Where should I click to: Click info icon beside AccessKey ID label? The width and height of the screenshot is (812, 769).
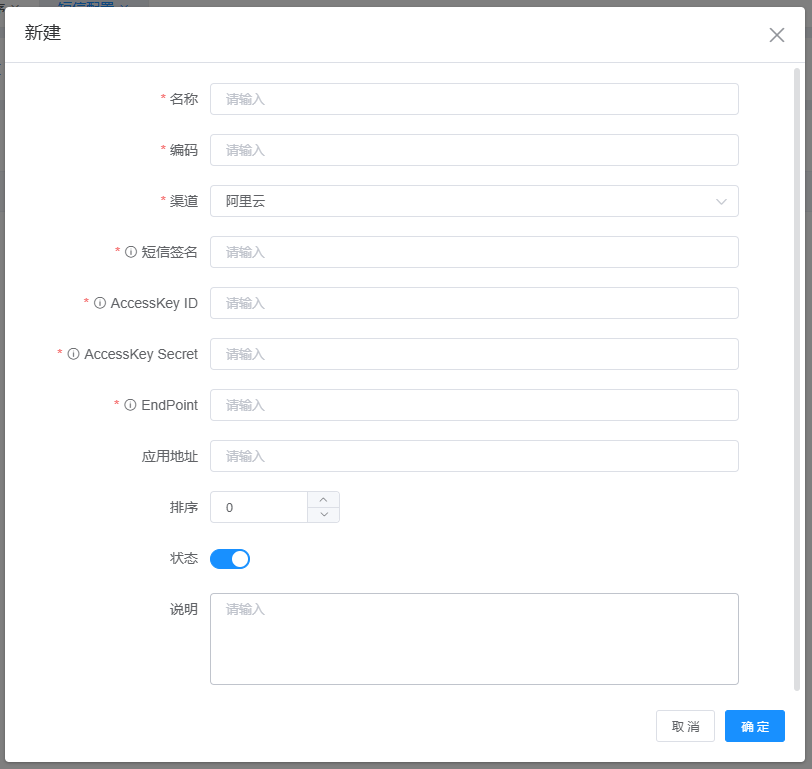pyautogui.click(x=100, y=303)
